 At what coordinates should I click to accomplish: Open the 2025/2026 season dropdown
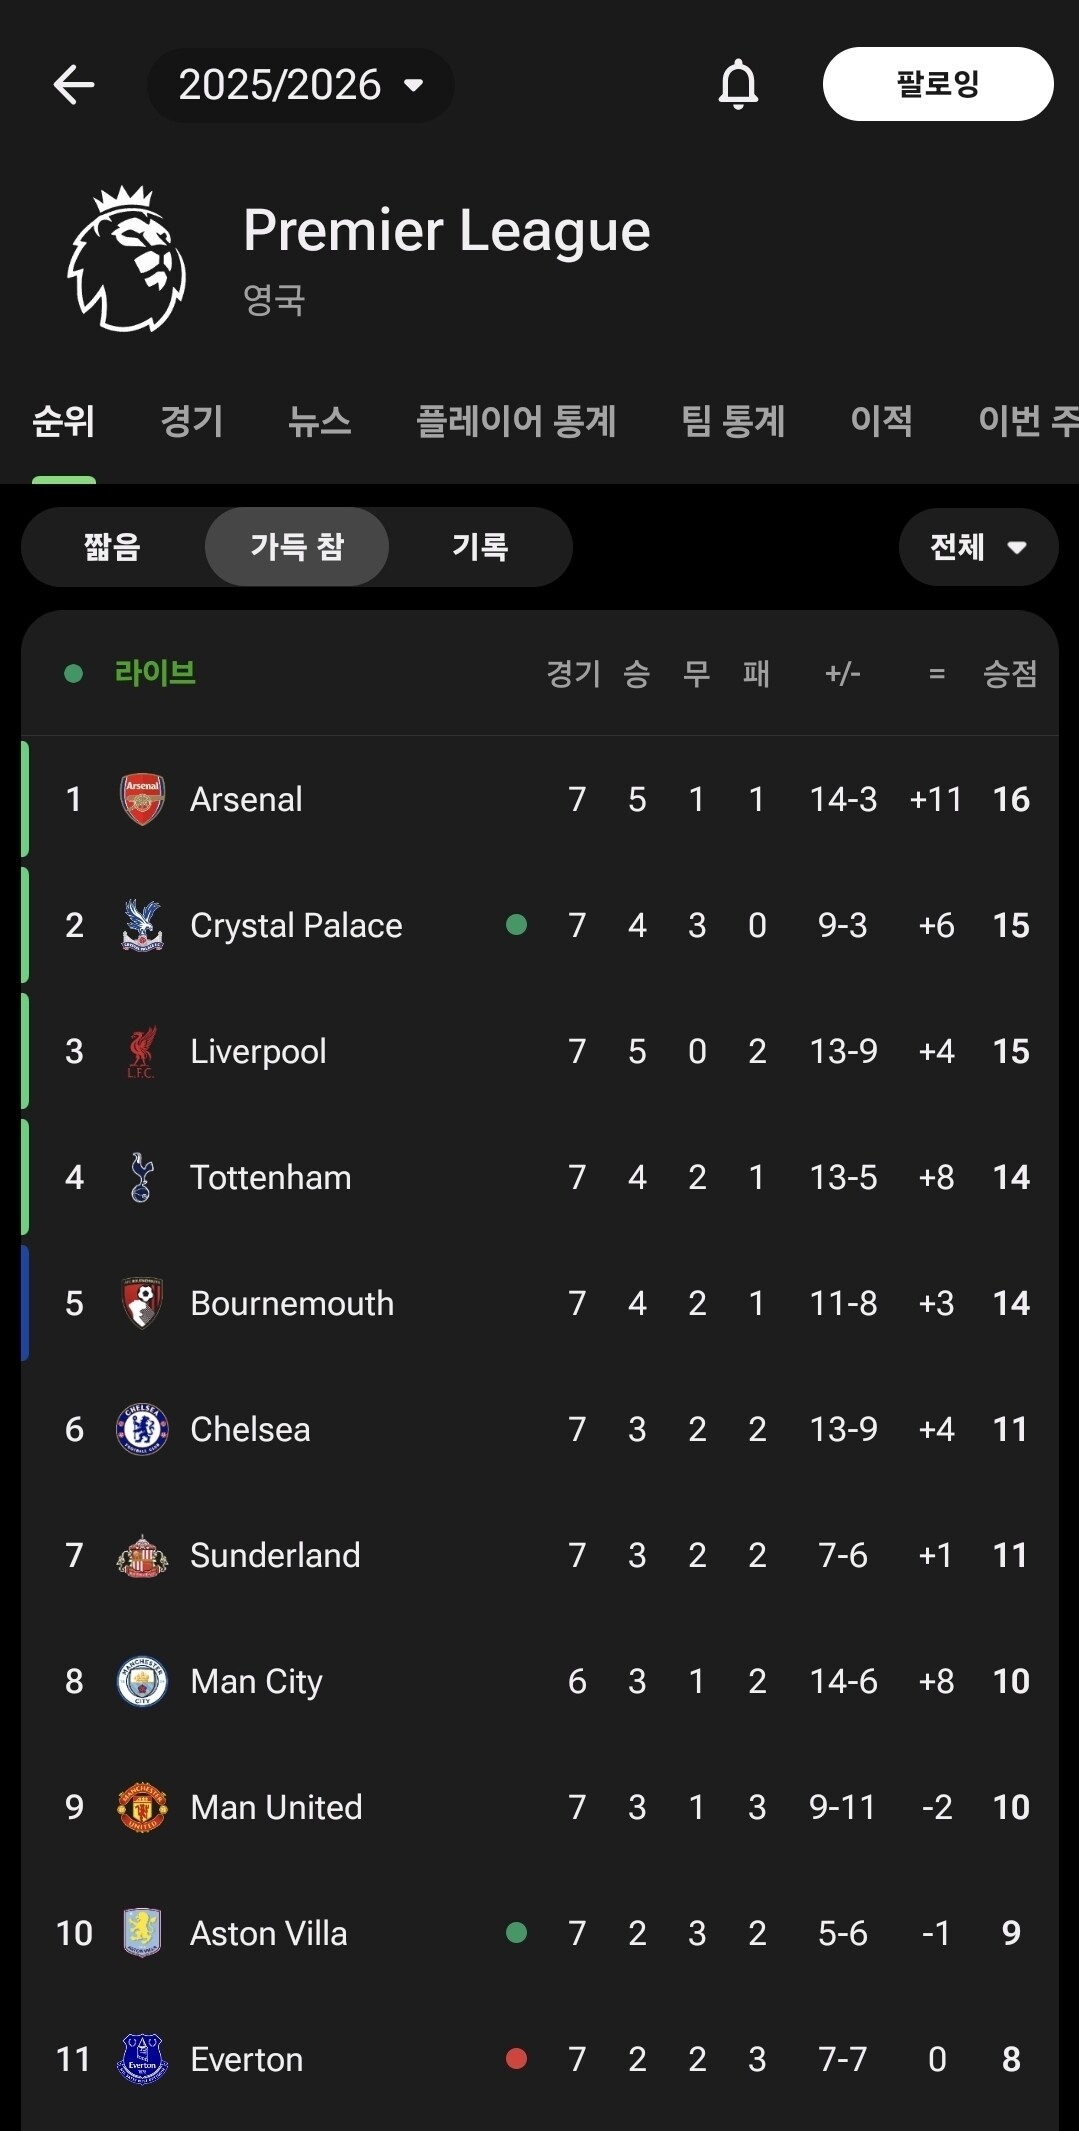point(300,85)
